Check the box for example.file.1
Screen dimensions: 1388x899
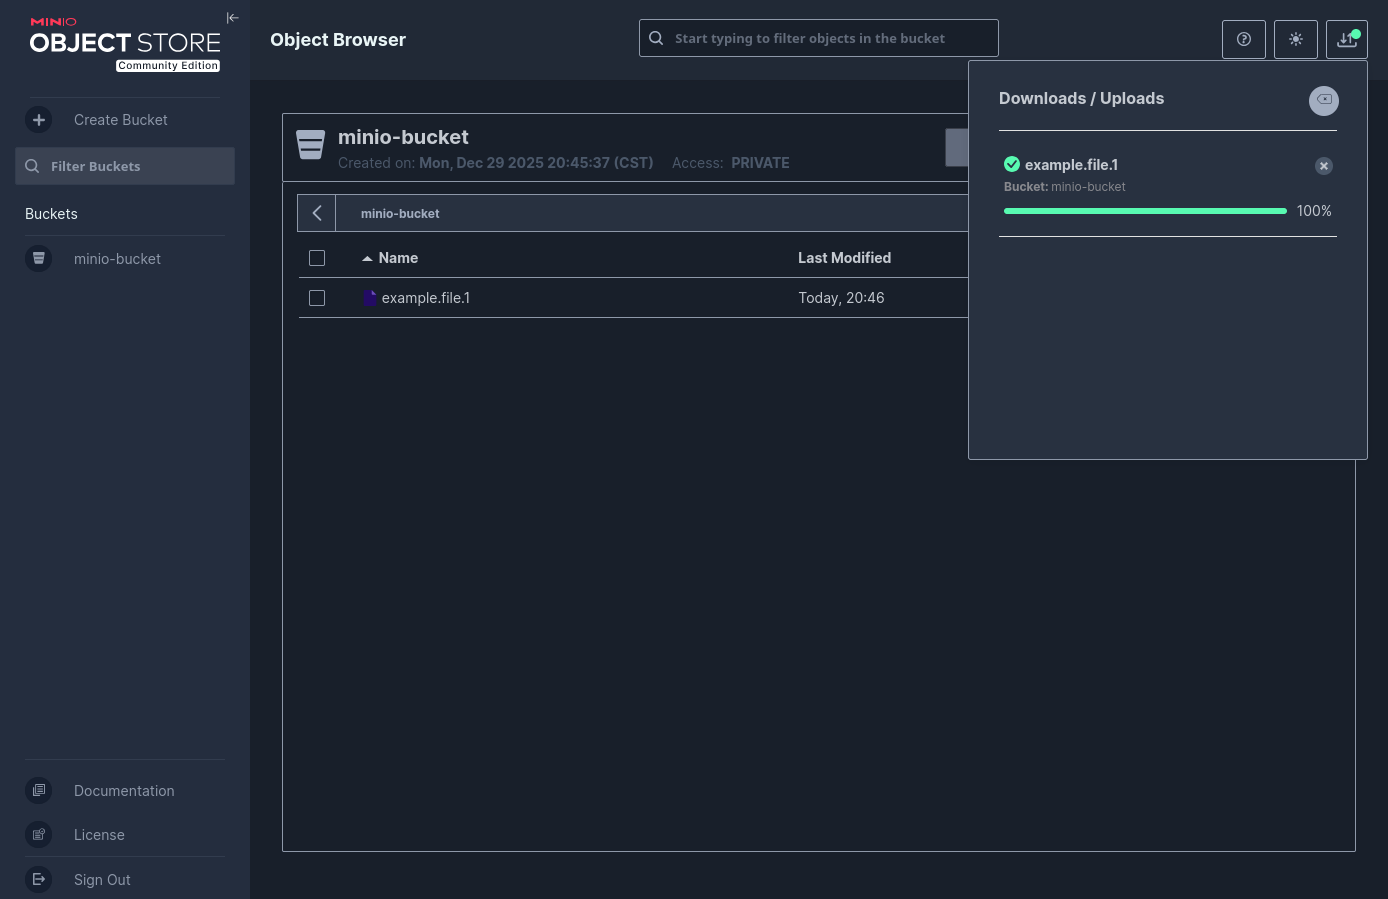(x=317, y=298)
